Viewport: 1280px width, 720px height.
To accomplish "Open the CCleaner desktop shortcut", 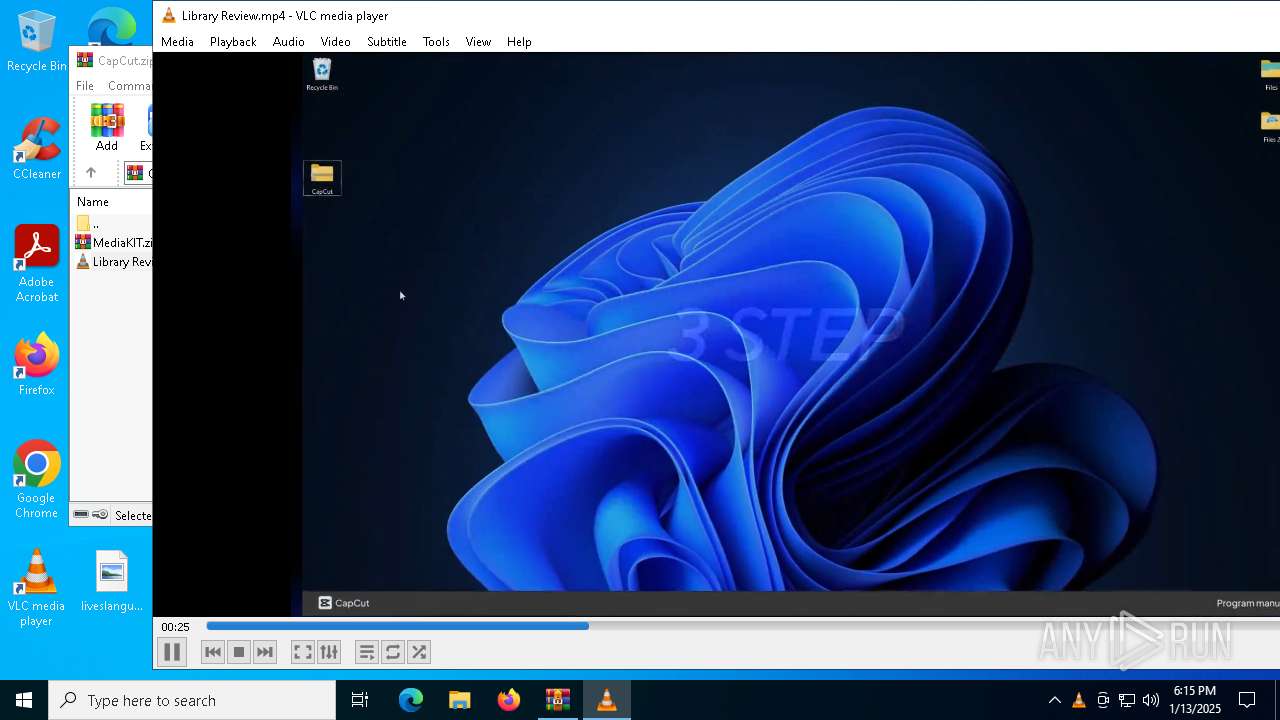I will [x=37, y=149].
